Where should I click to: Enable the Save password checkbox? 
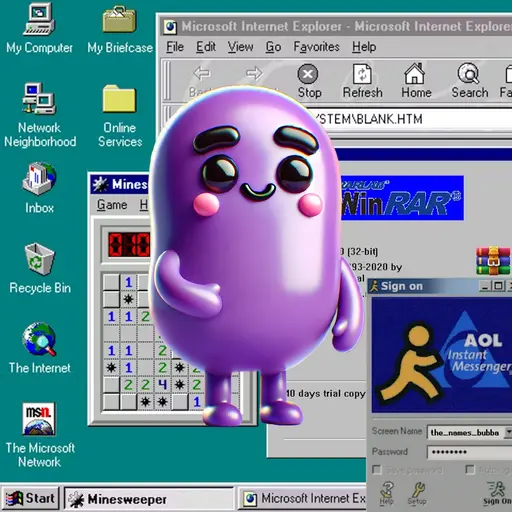[x=377, y=470]
